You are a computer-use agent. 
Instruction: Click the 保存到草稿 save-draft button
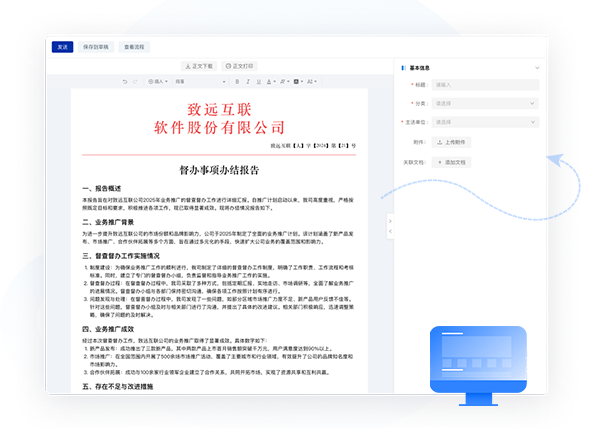[x=96, y=47]
